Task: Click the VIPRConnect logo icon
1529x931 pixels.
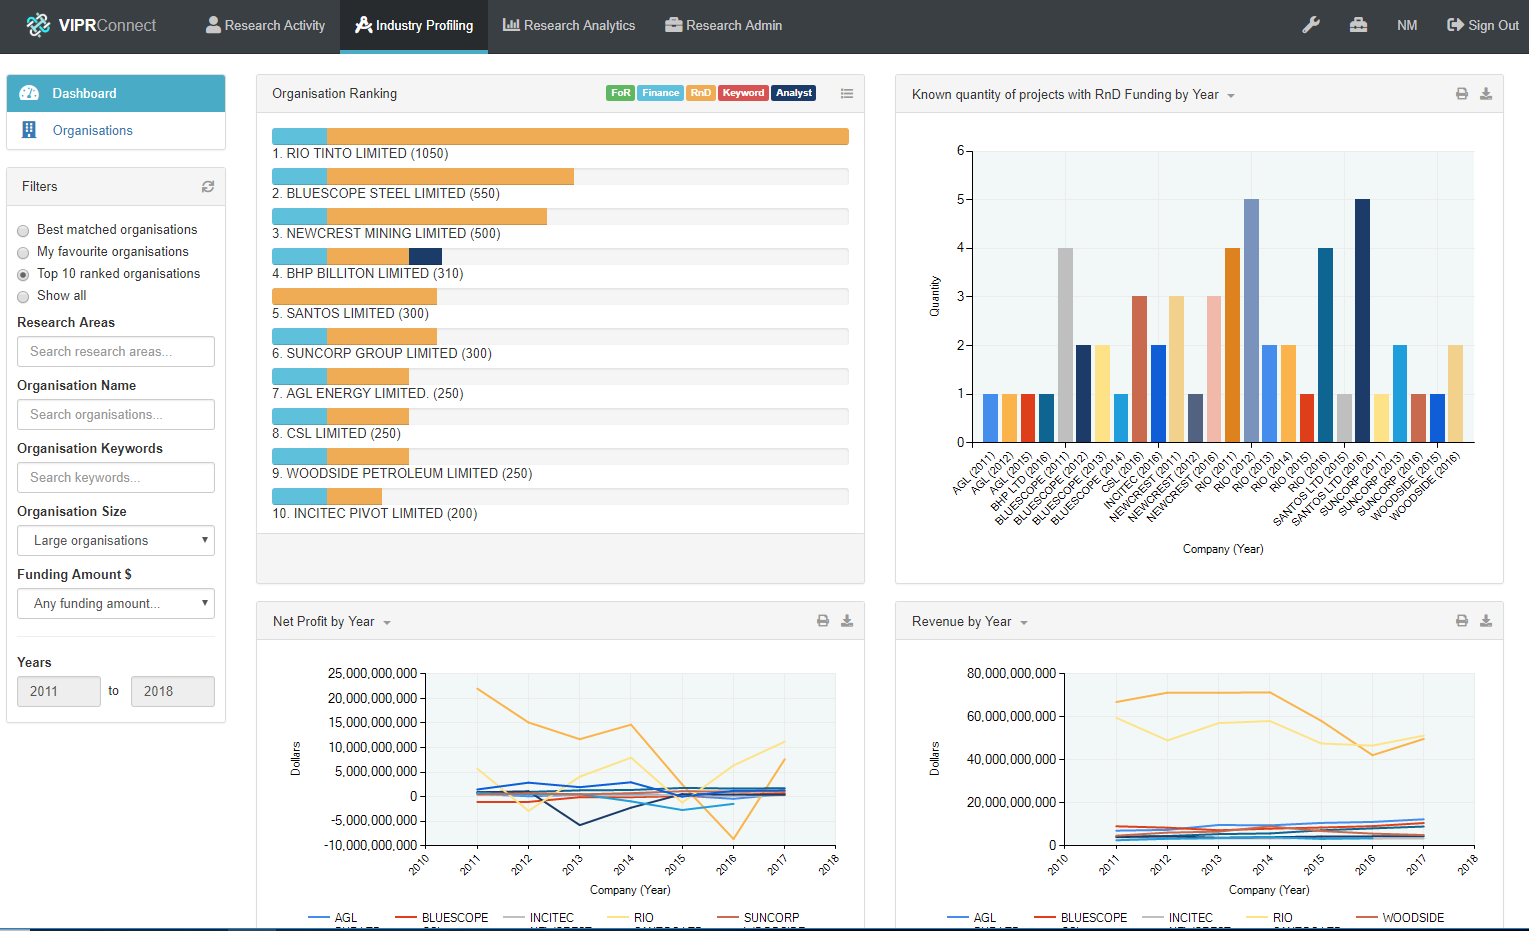Action: click(38, 25)
